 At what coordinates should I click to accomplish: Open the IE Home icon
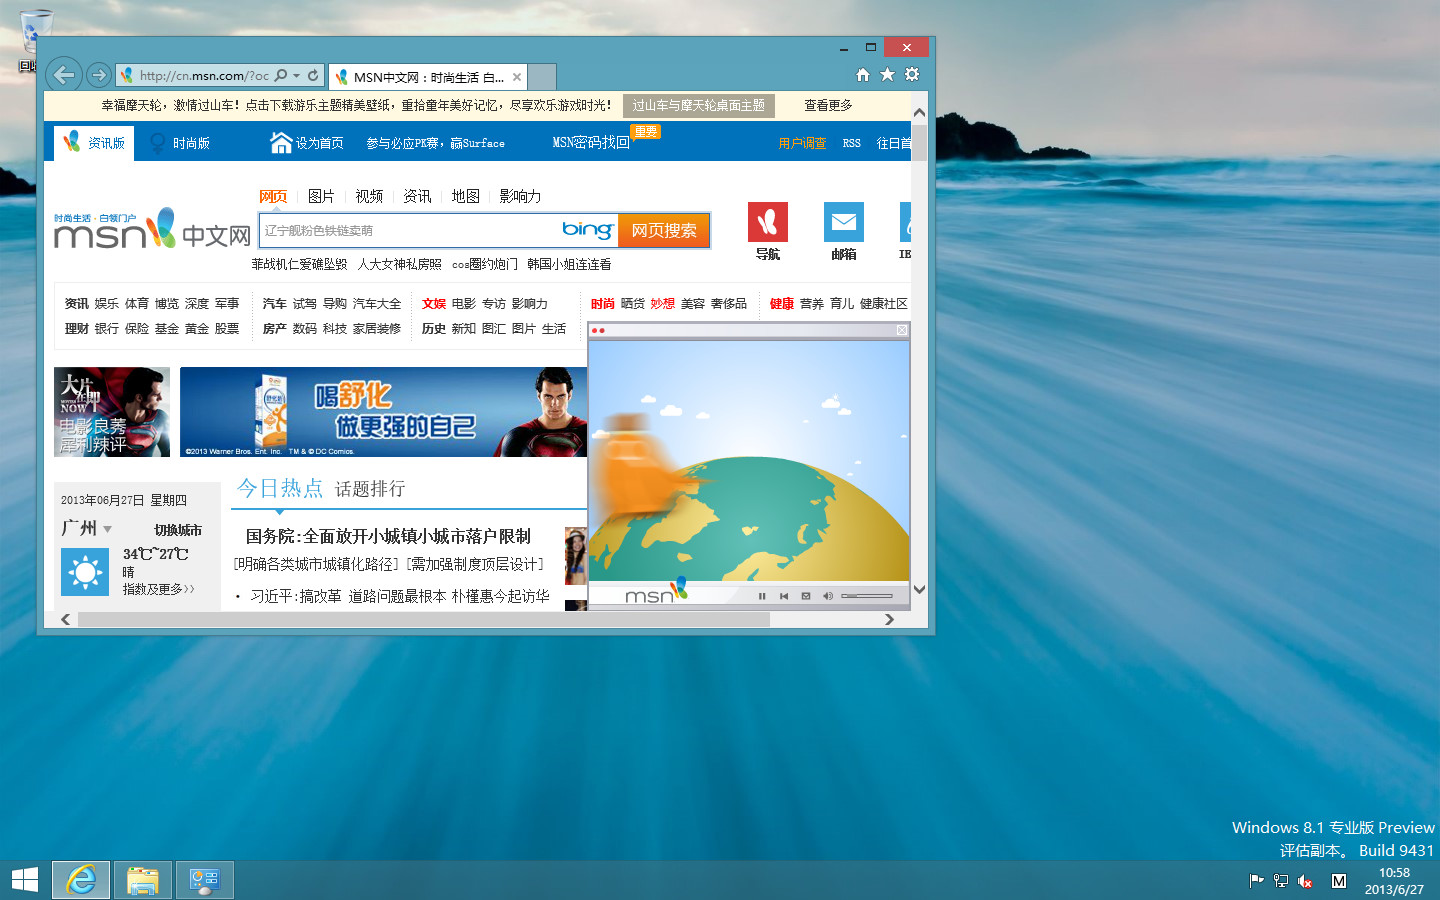click(862, 75)
